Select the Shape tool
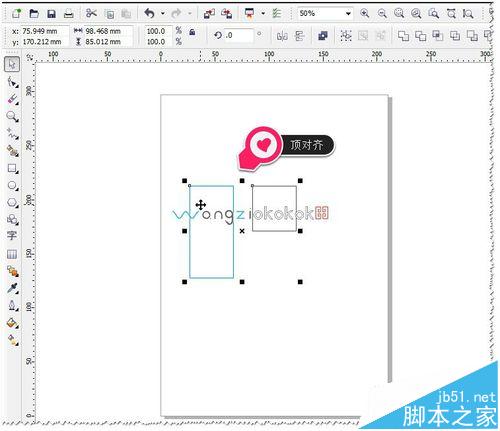Viewport: 500px width, 431px height. 13,82
